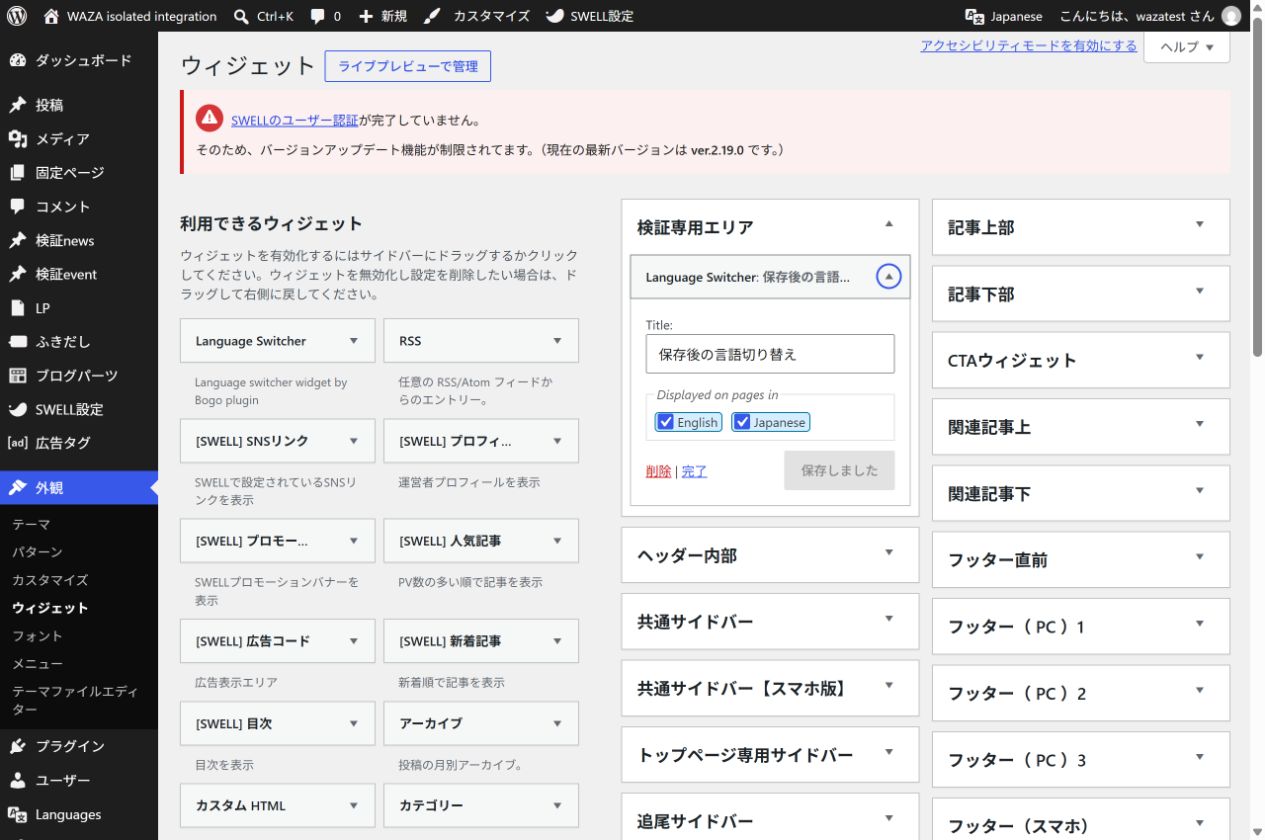Click the [ad] icon beside 広告タグ
This screenshot has height=840, width=1265.
click(17, 443)
